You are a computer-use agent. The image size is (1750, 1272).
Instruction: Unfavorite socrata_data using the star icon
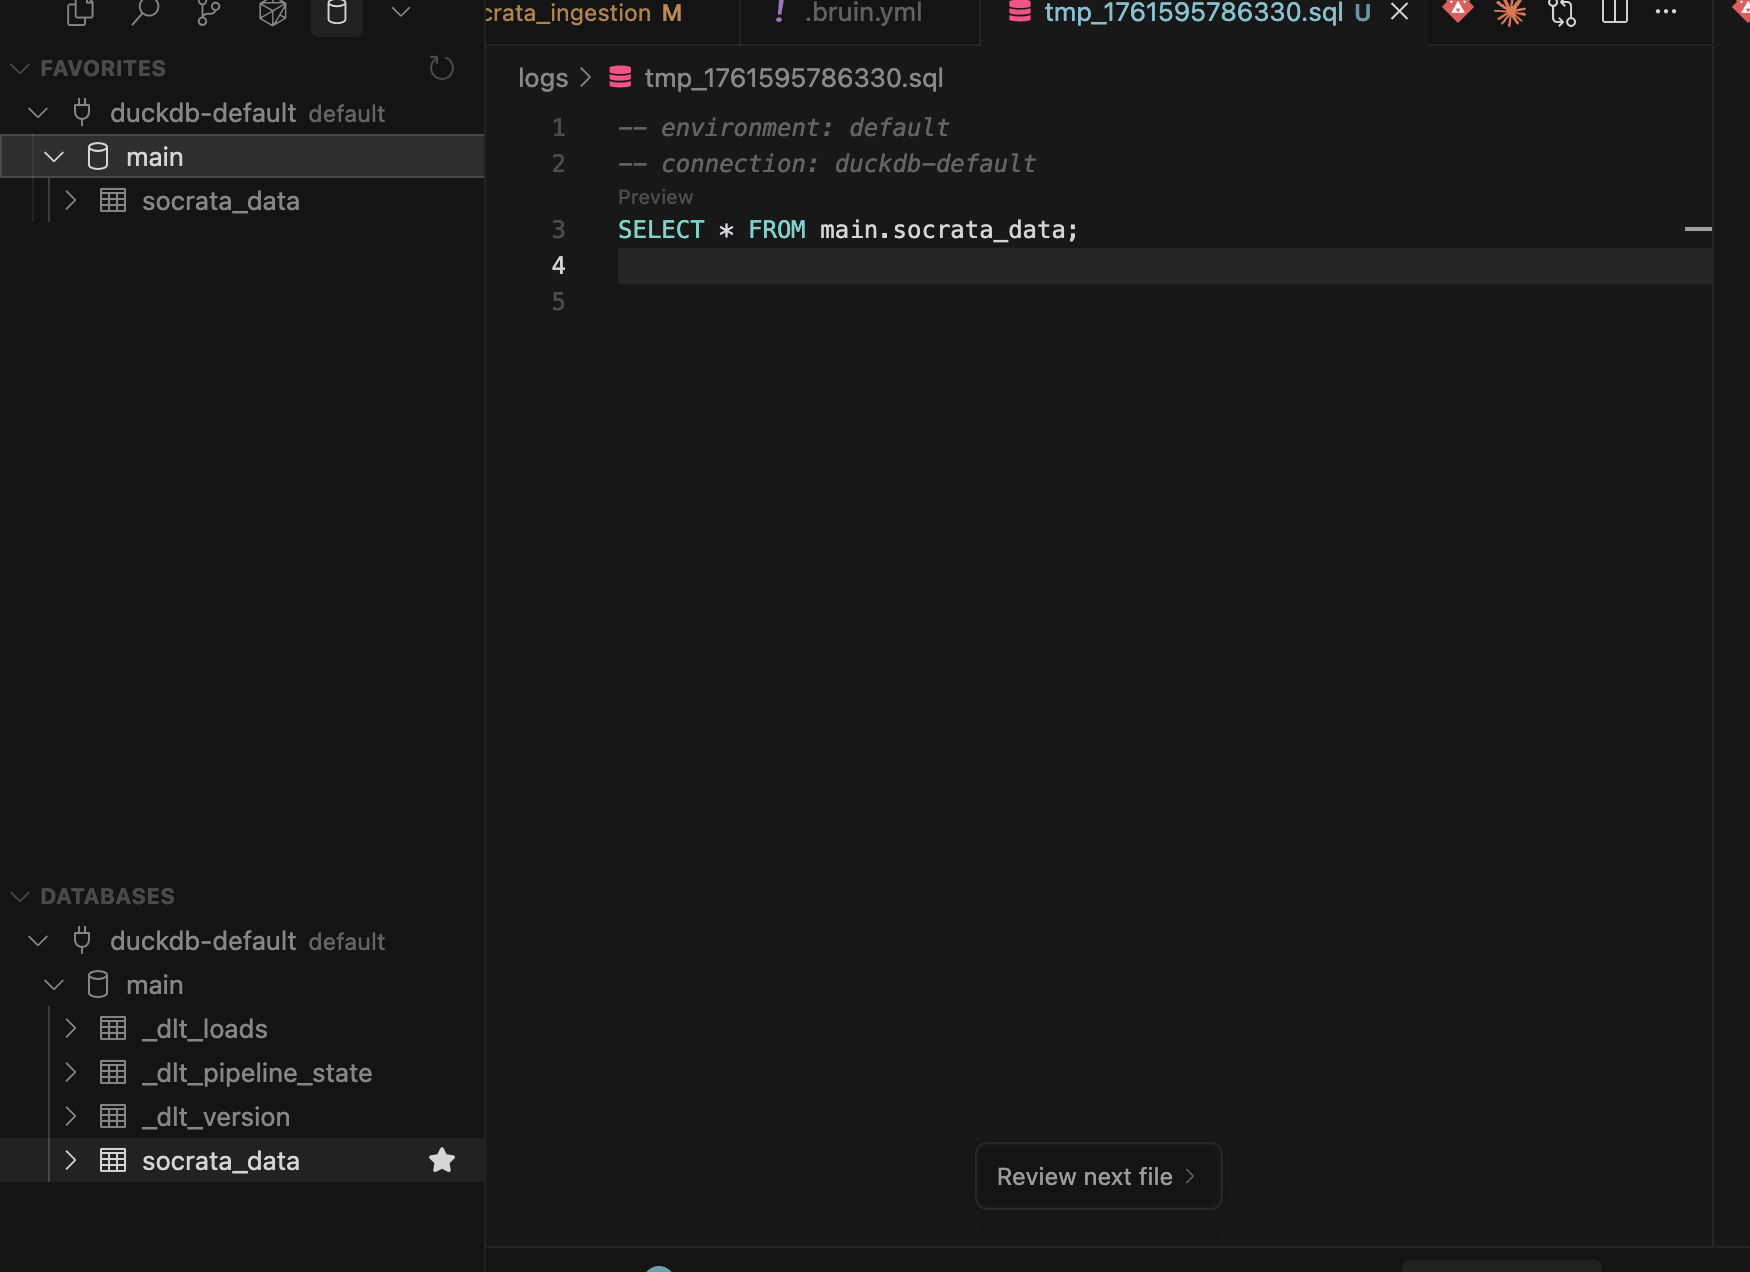point(441,1160)
